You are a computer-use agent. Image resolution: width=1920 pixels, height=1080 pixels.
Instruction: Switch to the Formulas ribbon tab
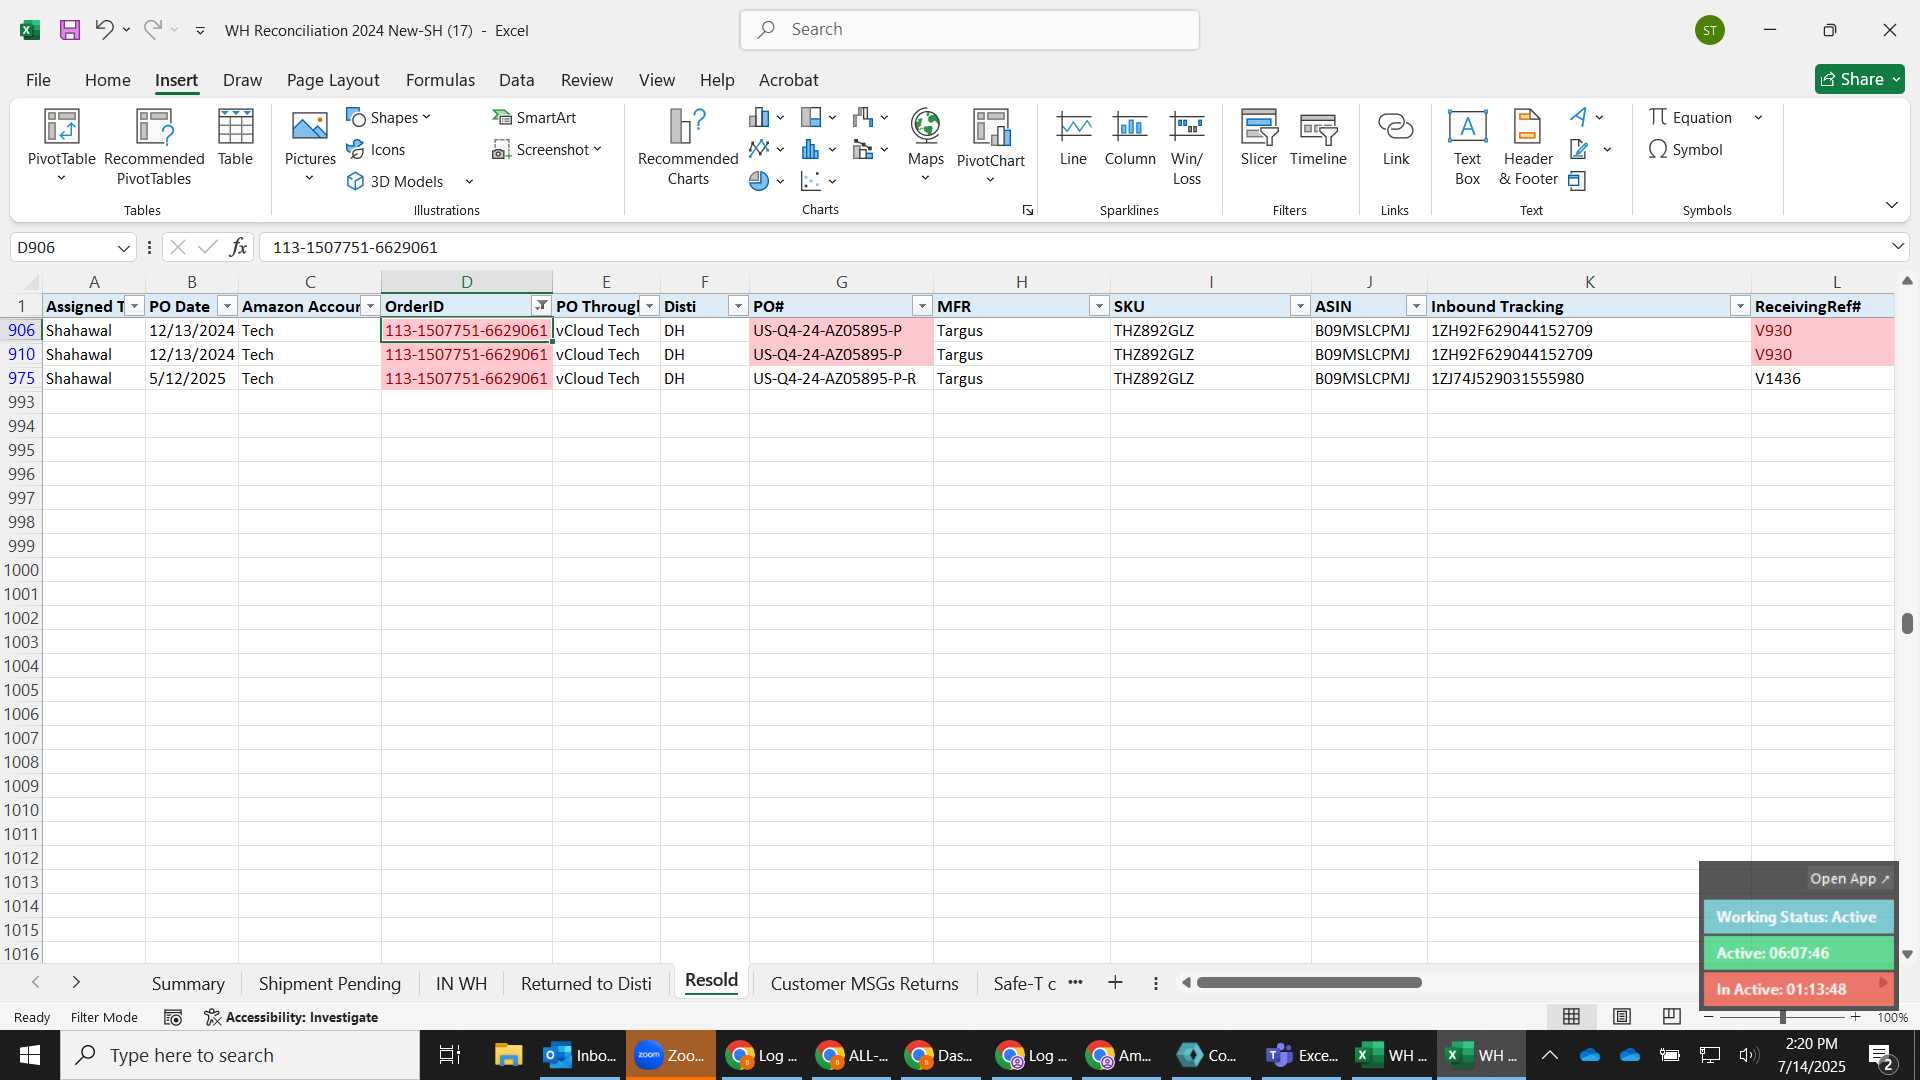(x=440, y=80)
